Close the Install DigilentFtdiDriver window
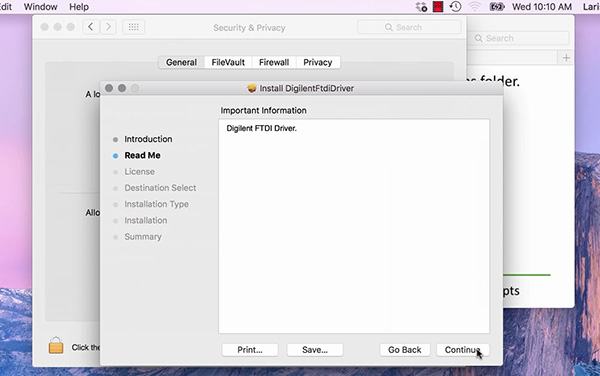 [109, 88]
